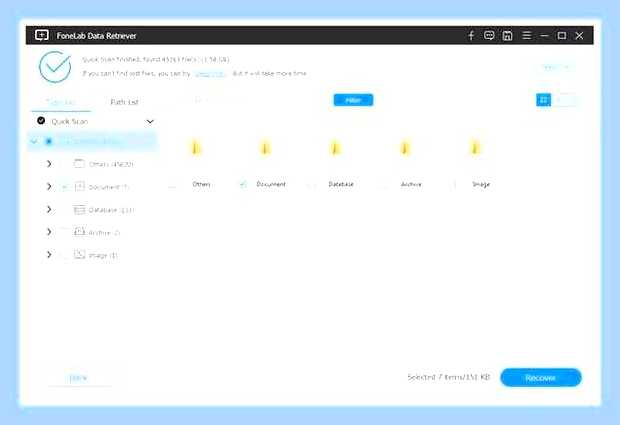Viewport: 620px width, 425px height.
Task: Toggle the checkbox of the highlighted tree row
Action: (x=49, y=141)
